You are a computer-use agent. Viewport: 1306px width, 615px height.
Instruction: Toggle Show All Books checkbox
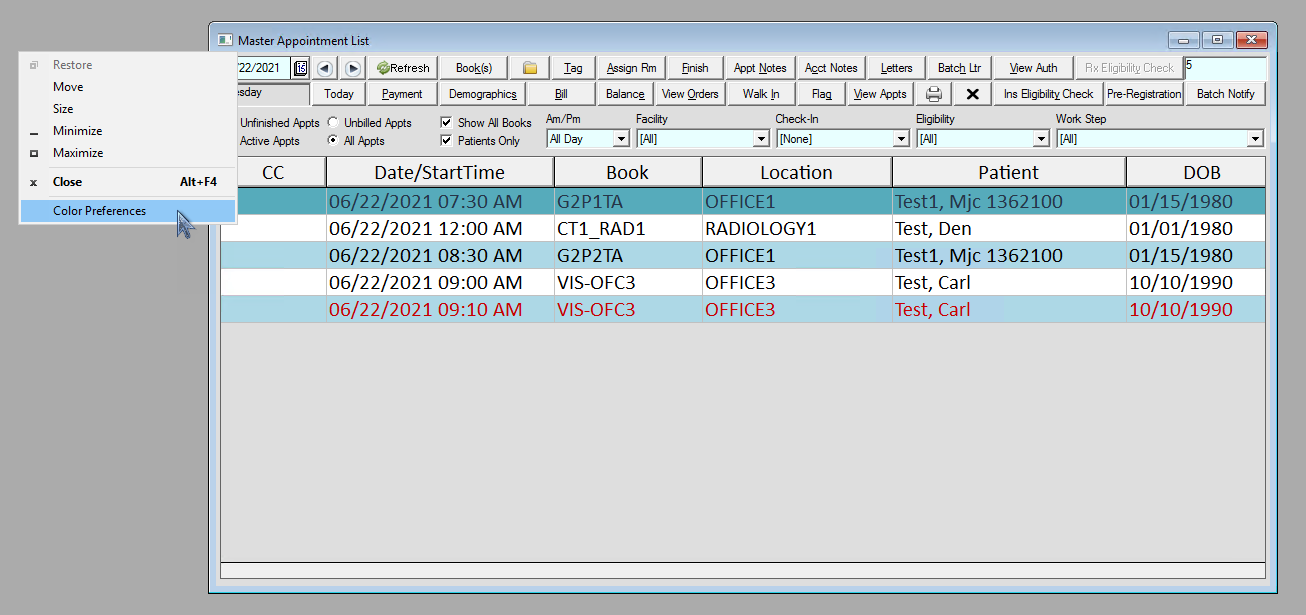pyautogui.click(x=447, y=123)
